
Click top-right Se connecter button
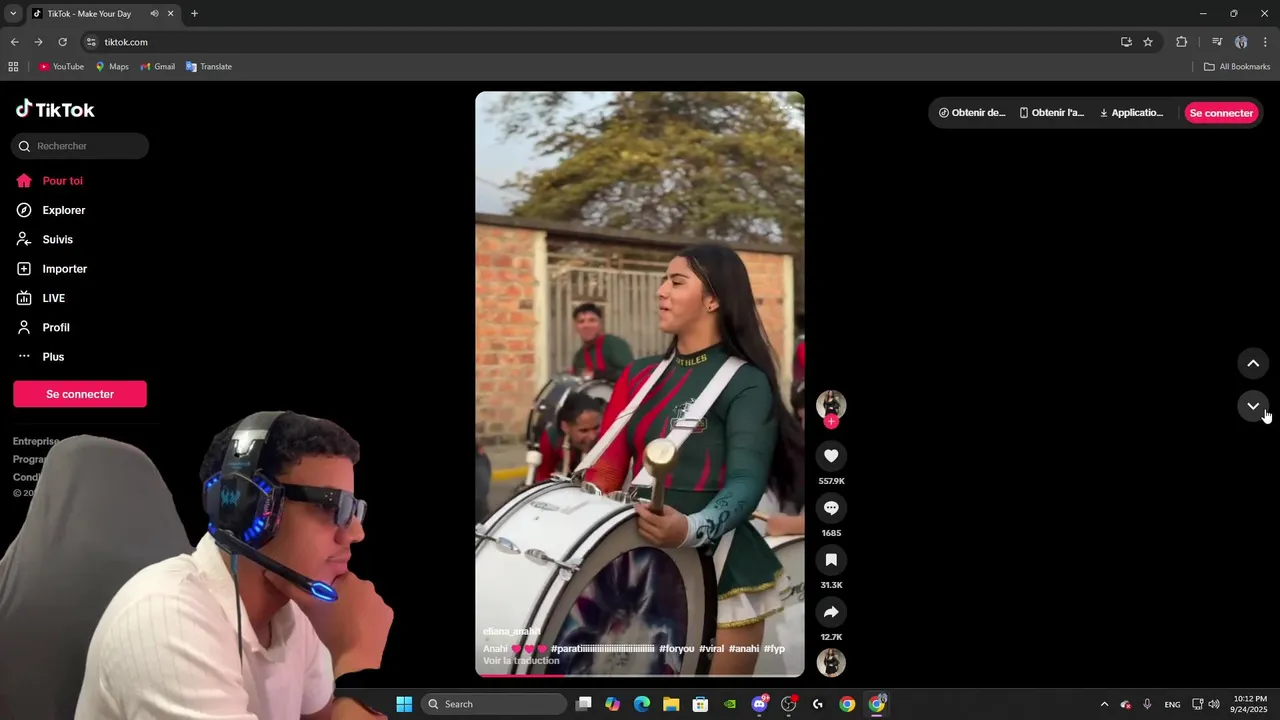[1221, 113]
